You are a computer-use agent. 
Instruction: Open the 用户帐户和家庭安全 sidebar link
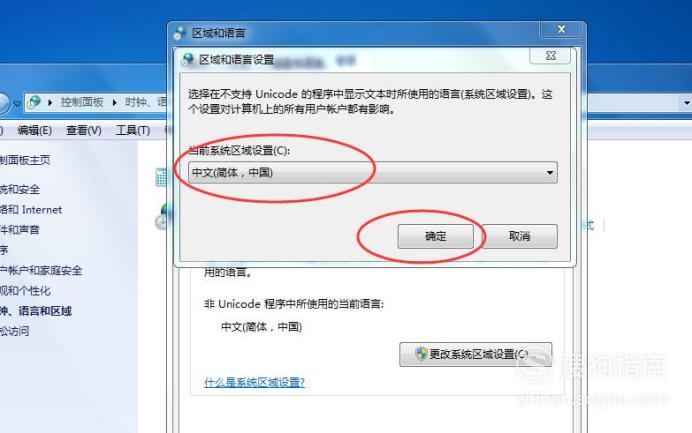[x=41, y=271]
